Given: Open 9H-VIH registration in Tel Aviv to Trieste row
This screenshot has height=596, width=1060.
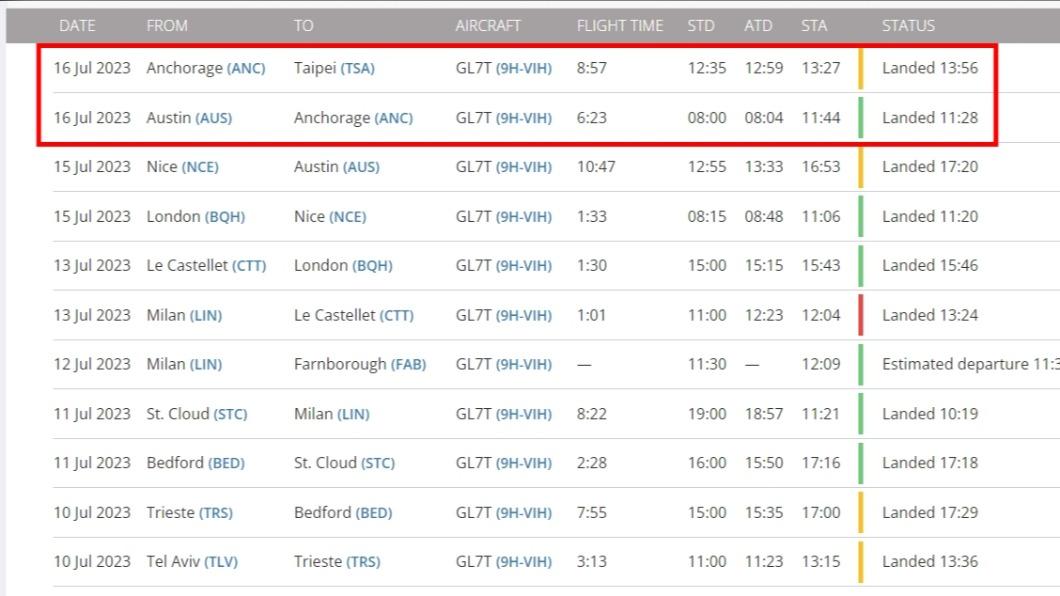Looking at the screenshot, I should [524, 562].
